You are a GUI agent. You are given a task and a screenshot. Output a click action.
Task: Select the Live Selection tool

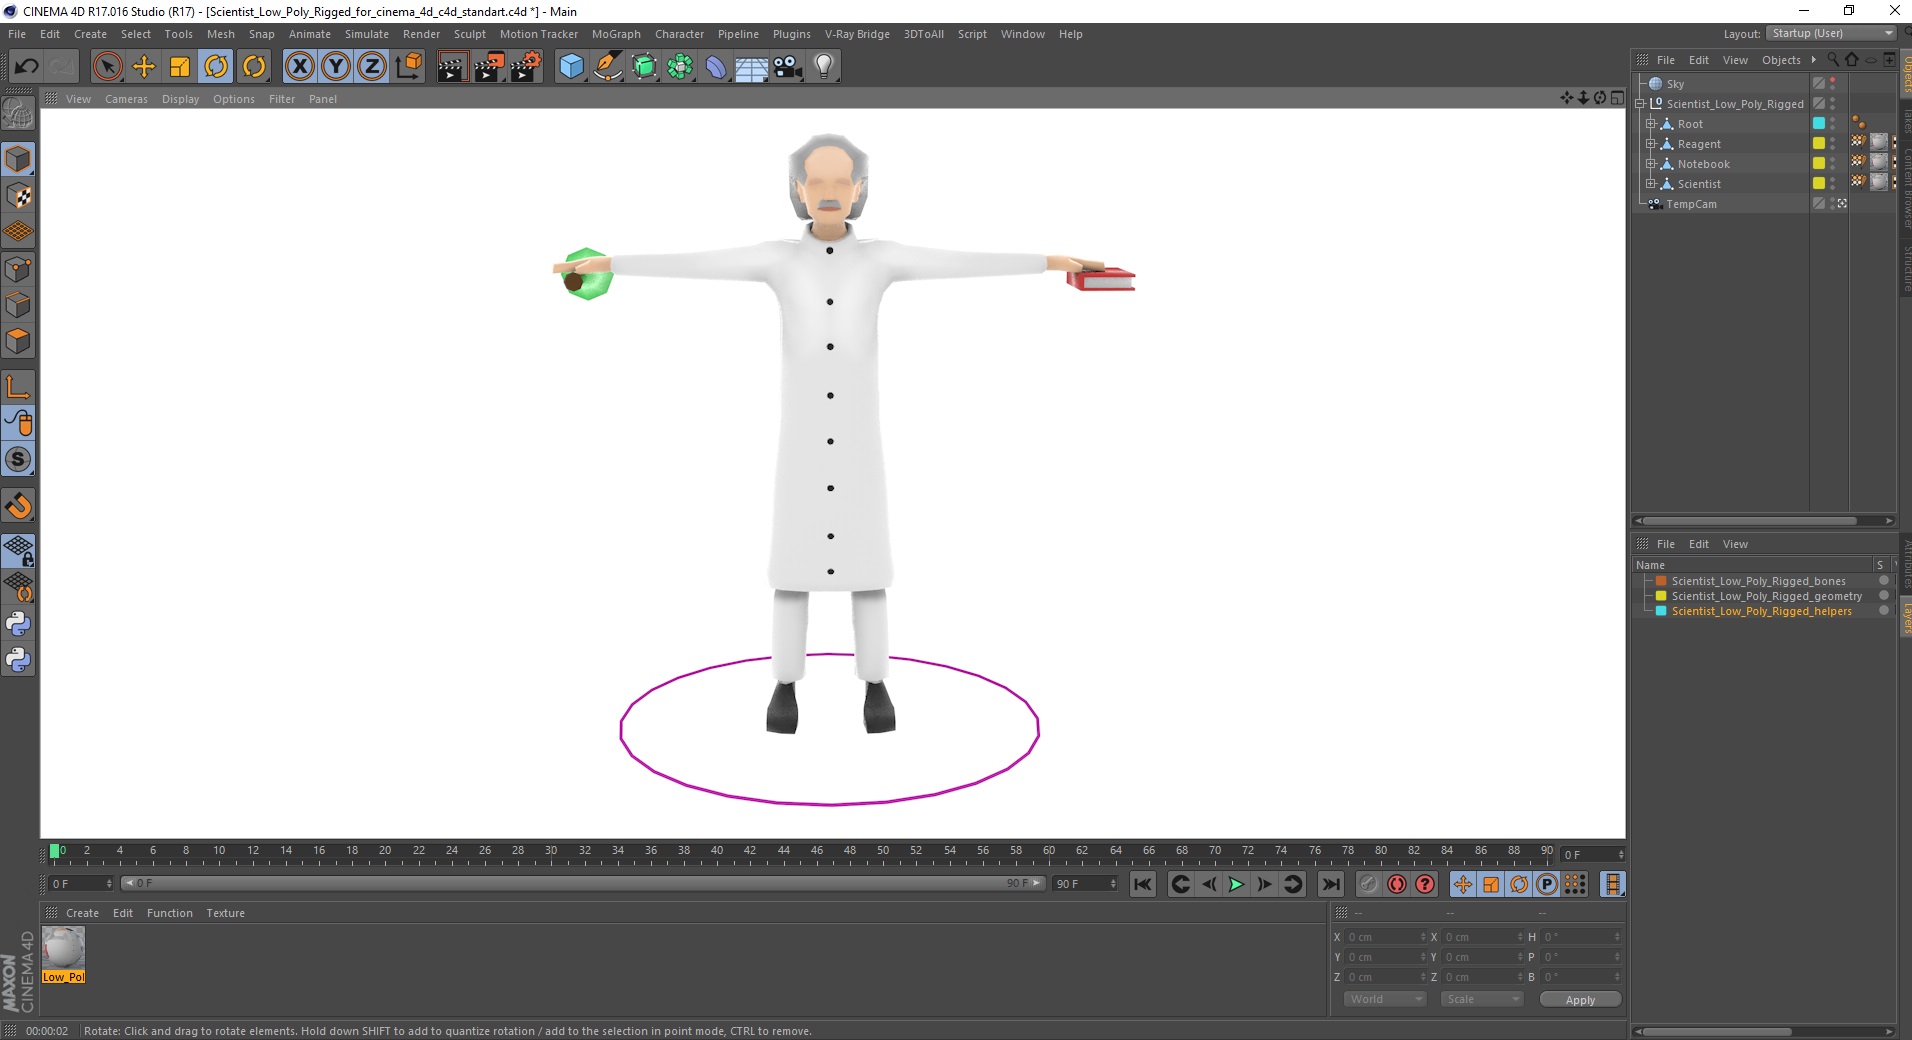click(107, 67)
